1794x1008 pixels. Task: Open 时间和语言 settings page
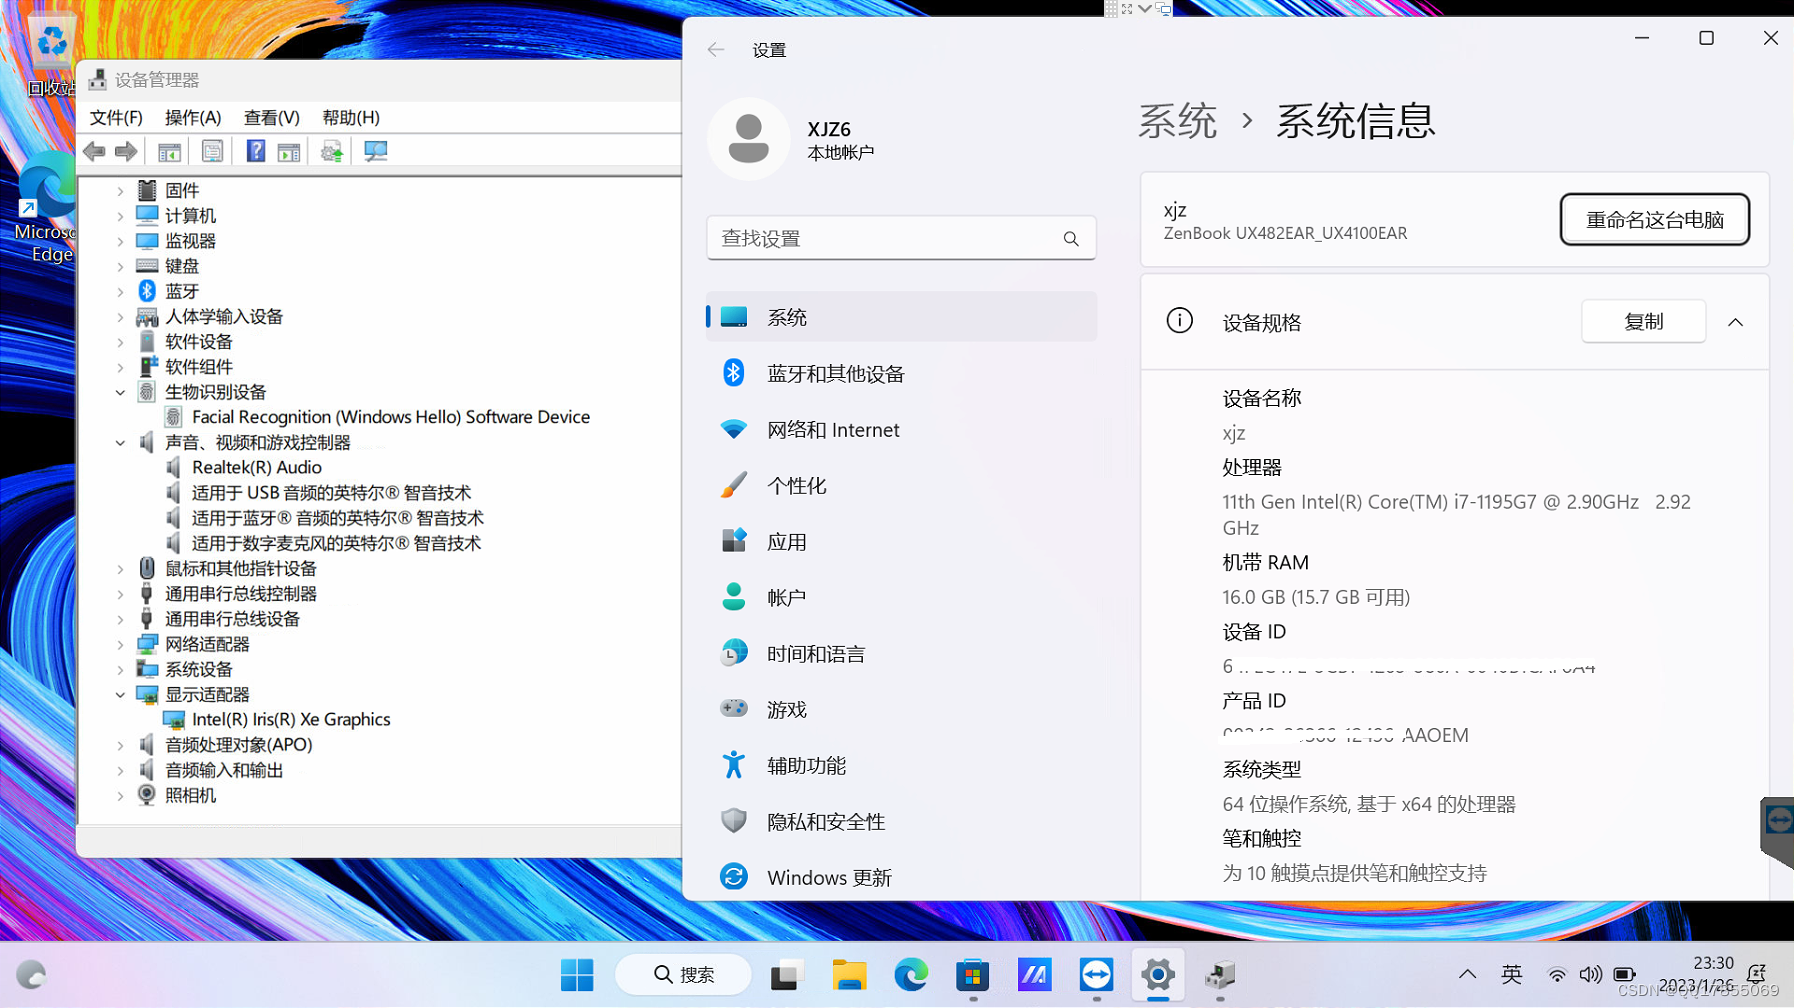[x=901, y=653]
